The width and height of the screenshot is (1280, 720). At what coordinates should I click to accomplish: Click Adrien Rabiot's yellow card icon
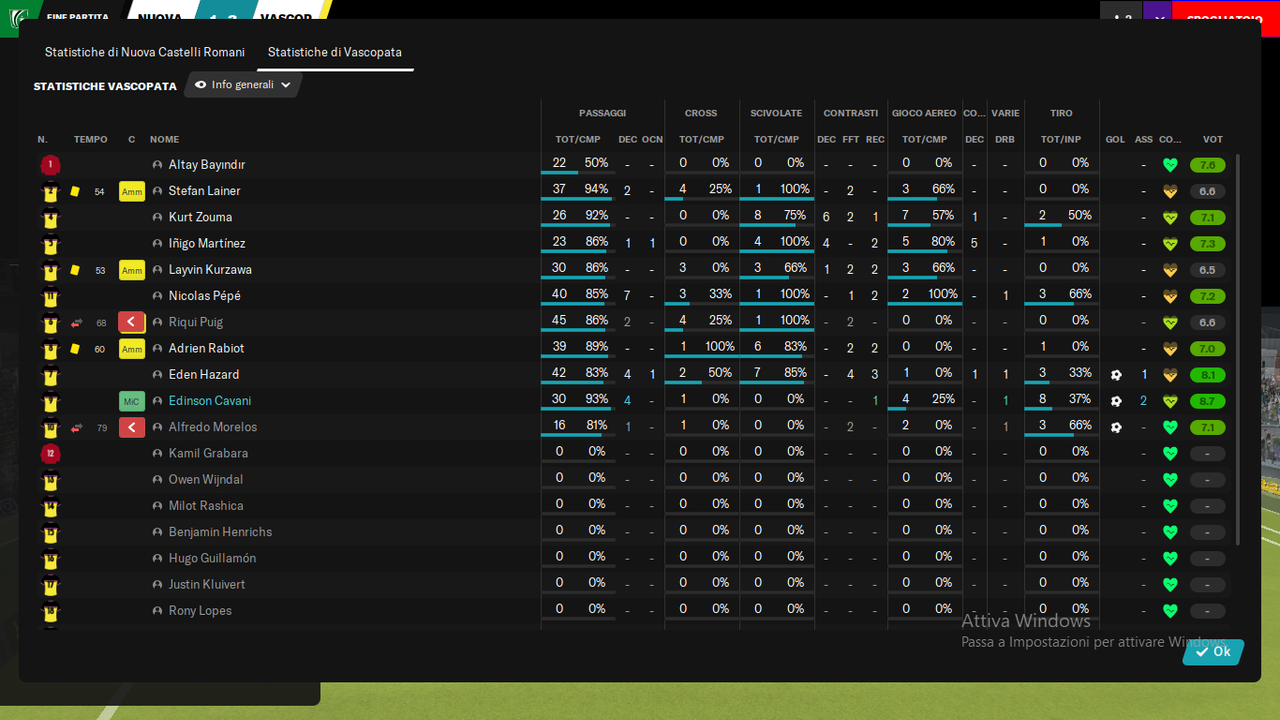tap(75, 349)
